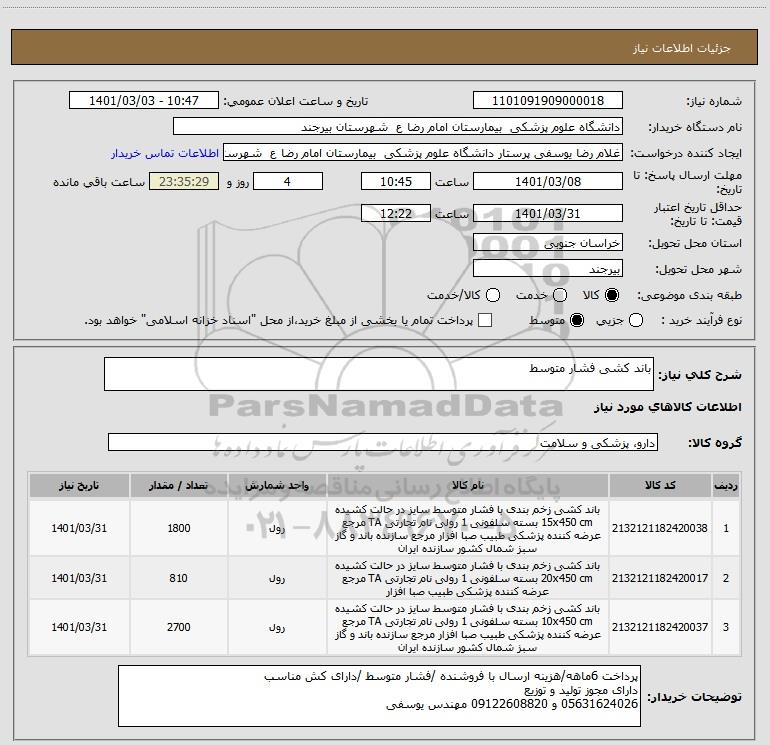Click the need number field 1101091909000018
Image resolution: width=770 pixels, height=745 pixels.
point(548,101)
